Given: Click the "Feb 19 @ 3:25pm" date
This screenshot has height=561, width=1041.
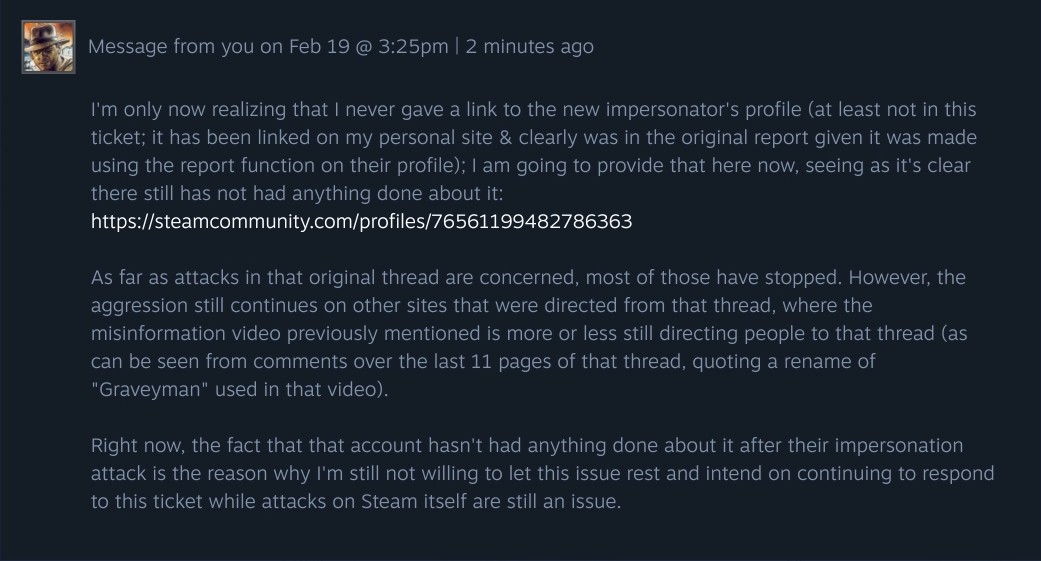Looking at the screenshot, I should (x=368, y=47).
